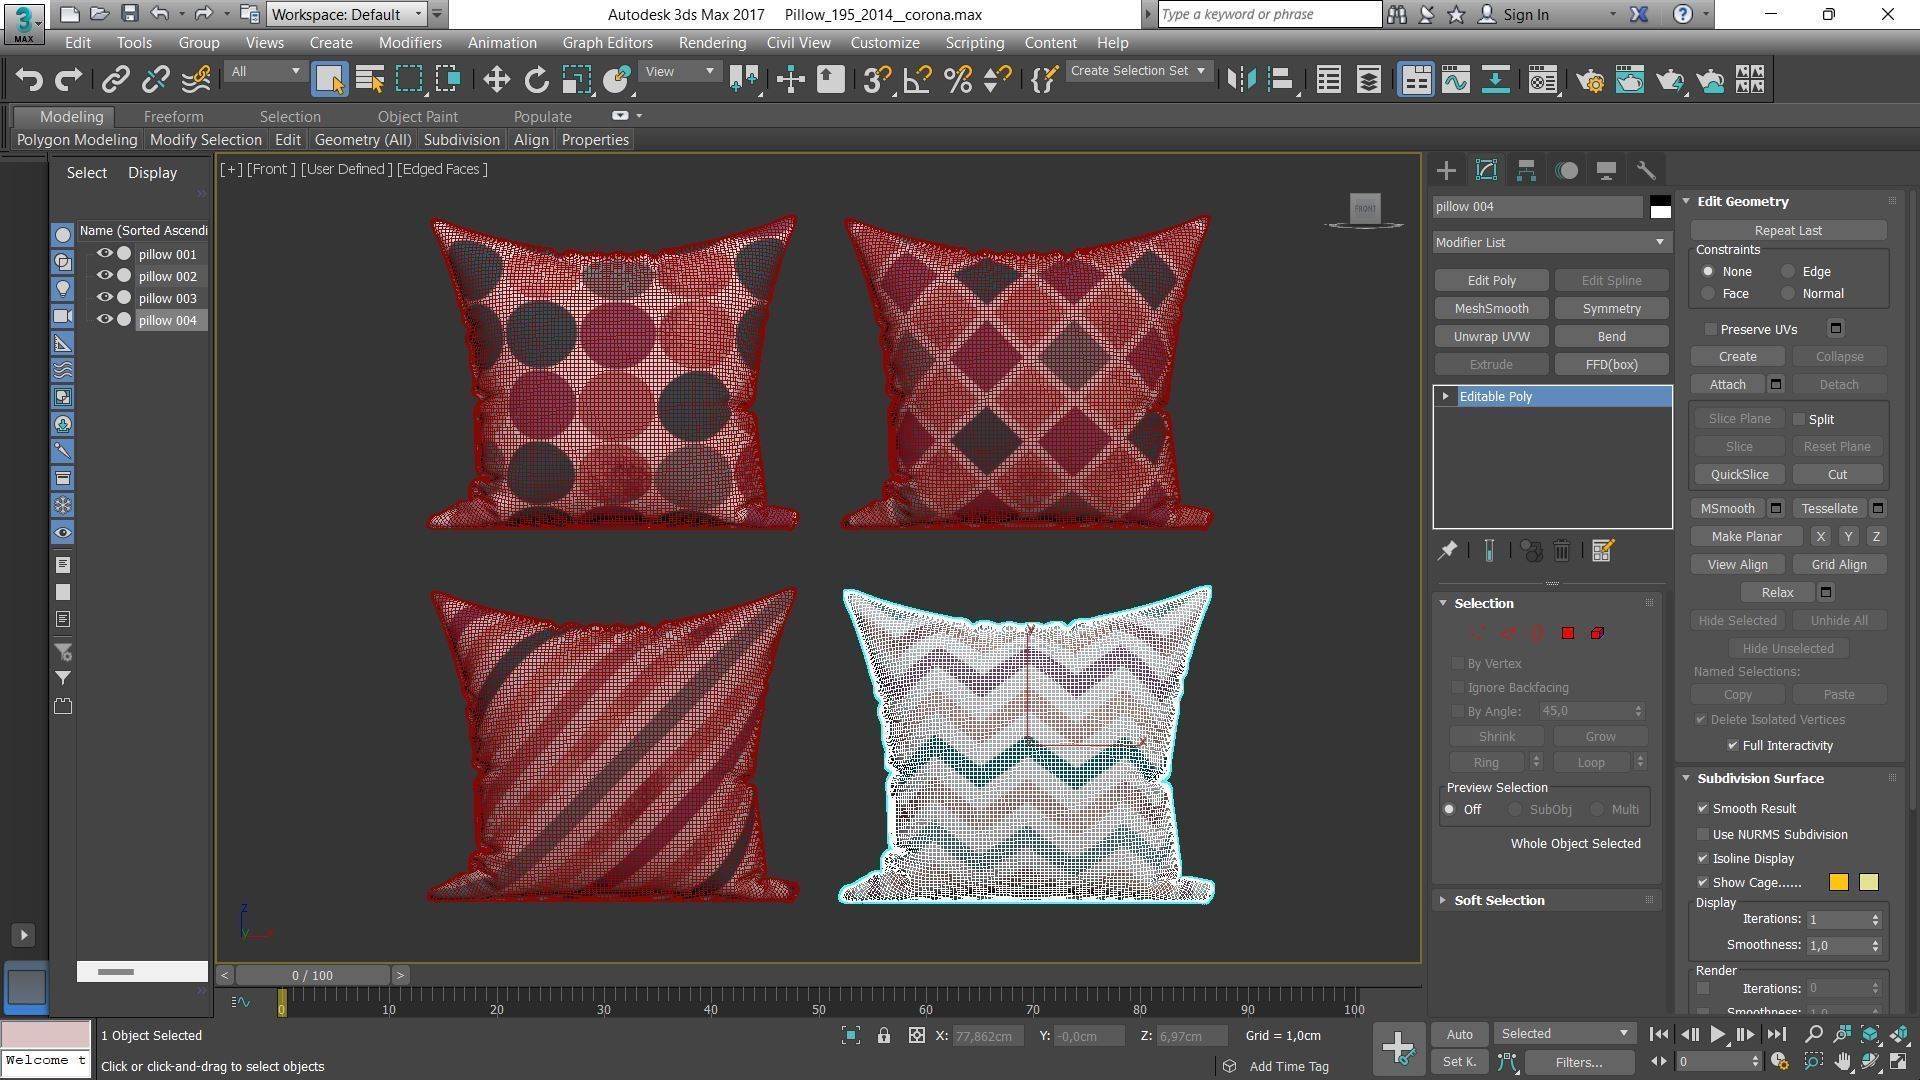The height and width of the screenshot is (1080, 1920).
Task: Toggle Isoline Display checkbox
Action: coord(1702,859)
